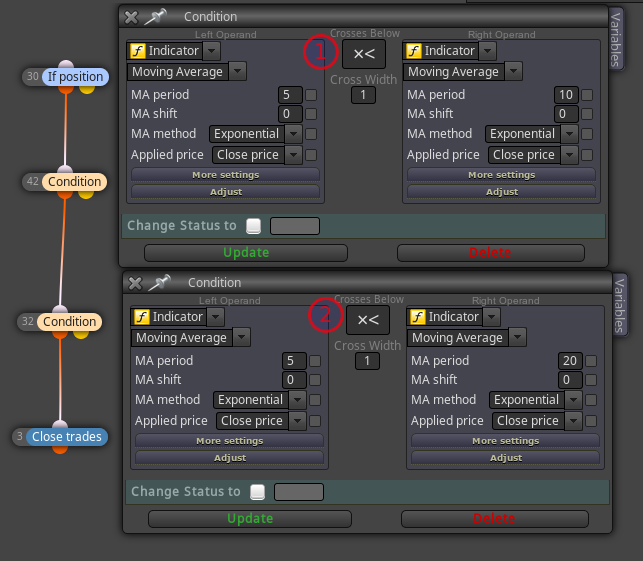Click yellow output dot of Condition 32

coord(81,334)
